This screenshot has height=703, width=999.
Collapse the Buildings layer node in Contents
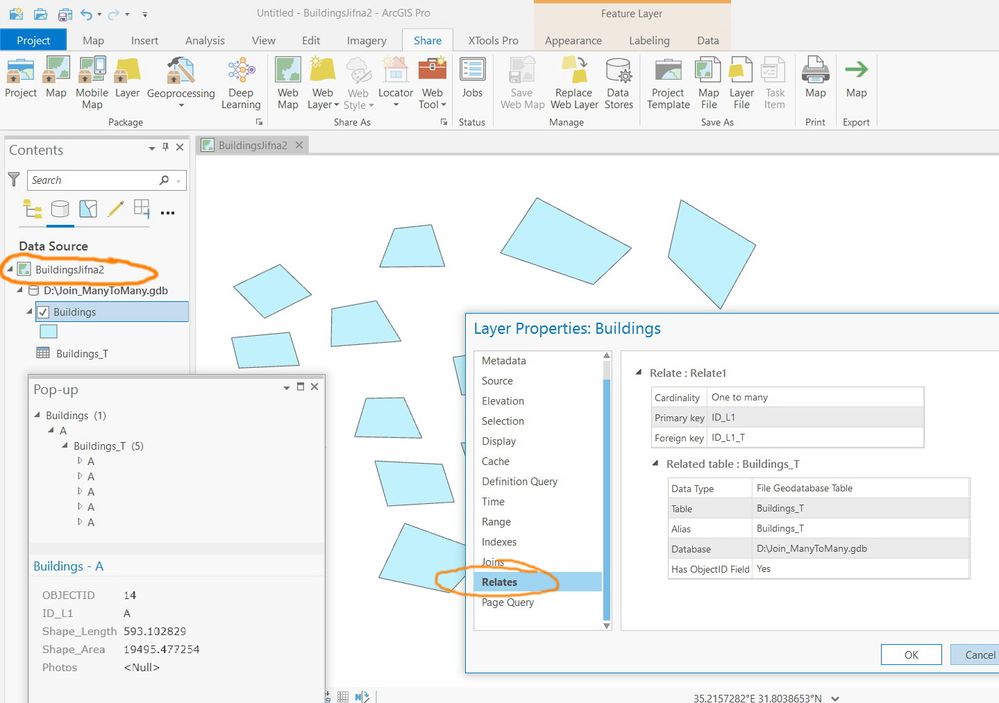tap(29, 312)
